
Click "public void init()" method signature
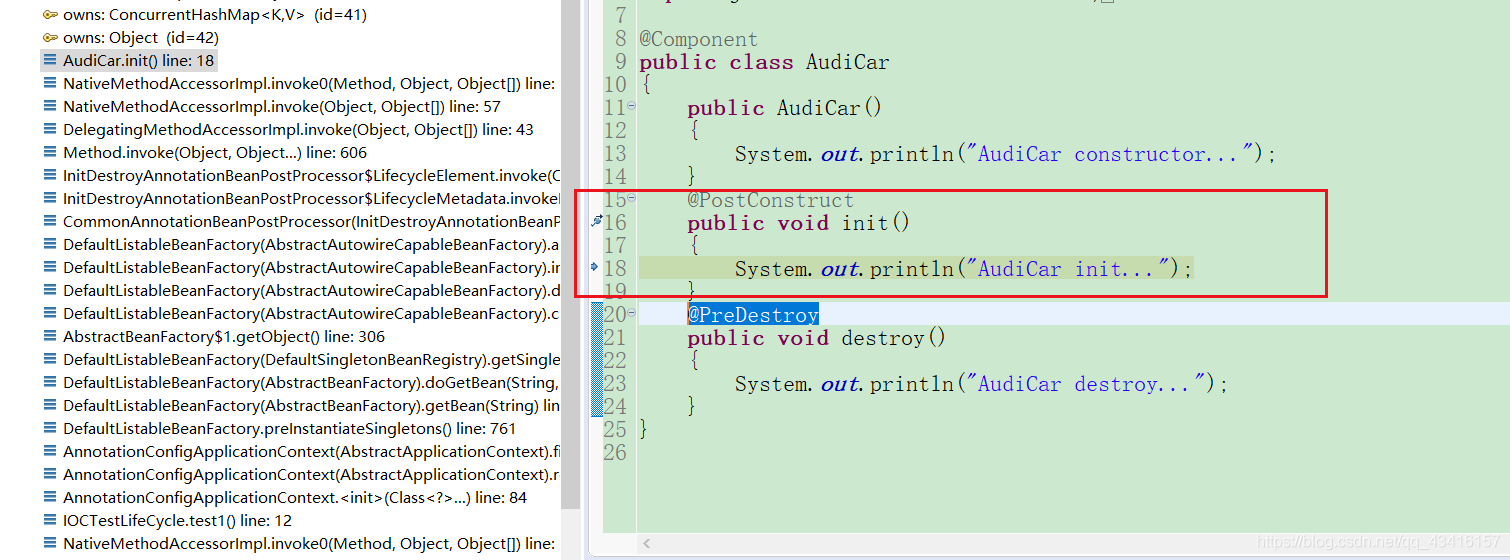[x=798, y=223]
